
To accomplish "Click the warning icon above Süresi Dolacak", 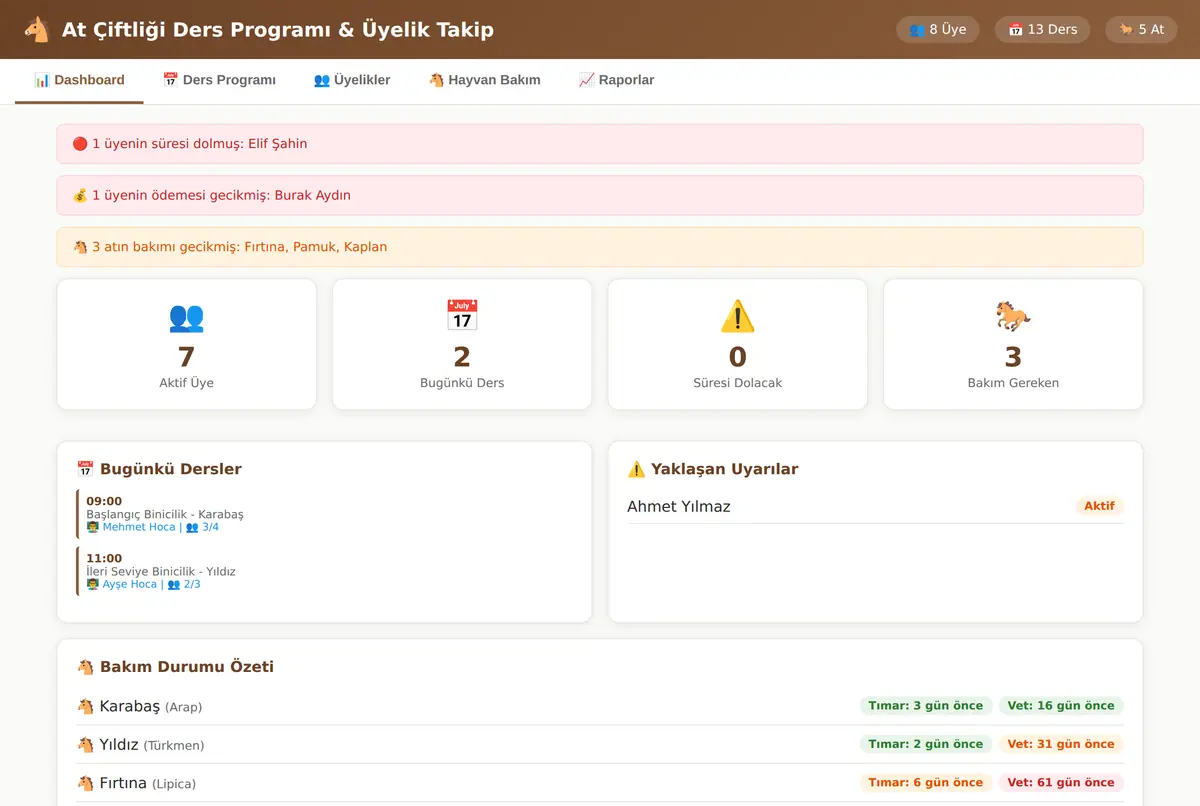I will 738,317.
